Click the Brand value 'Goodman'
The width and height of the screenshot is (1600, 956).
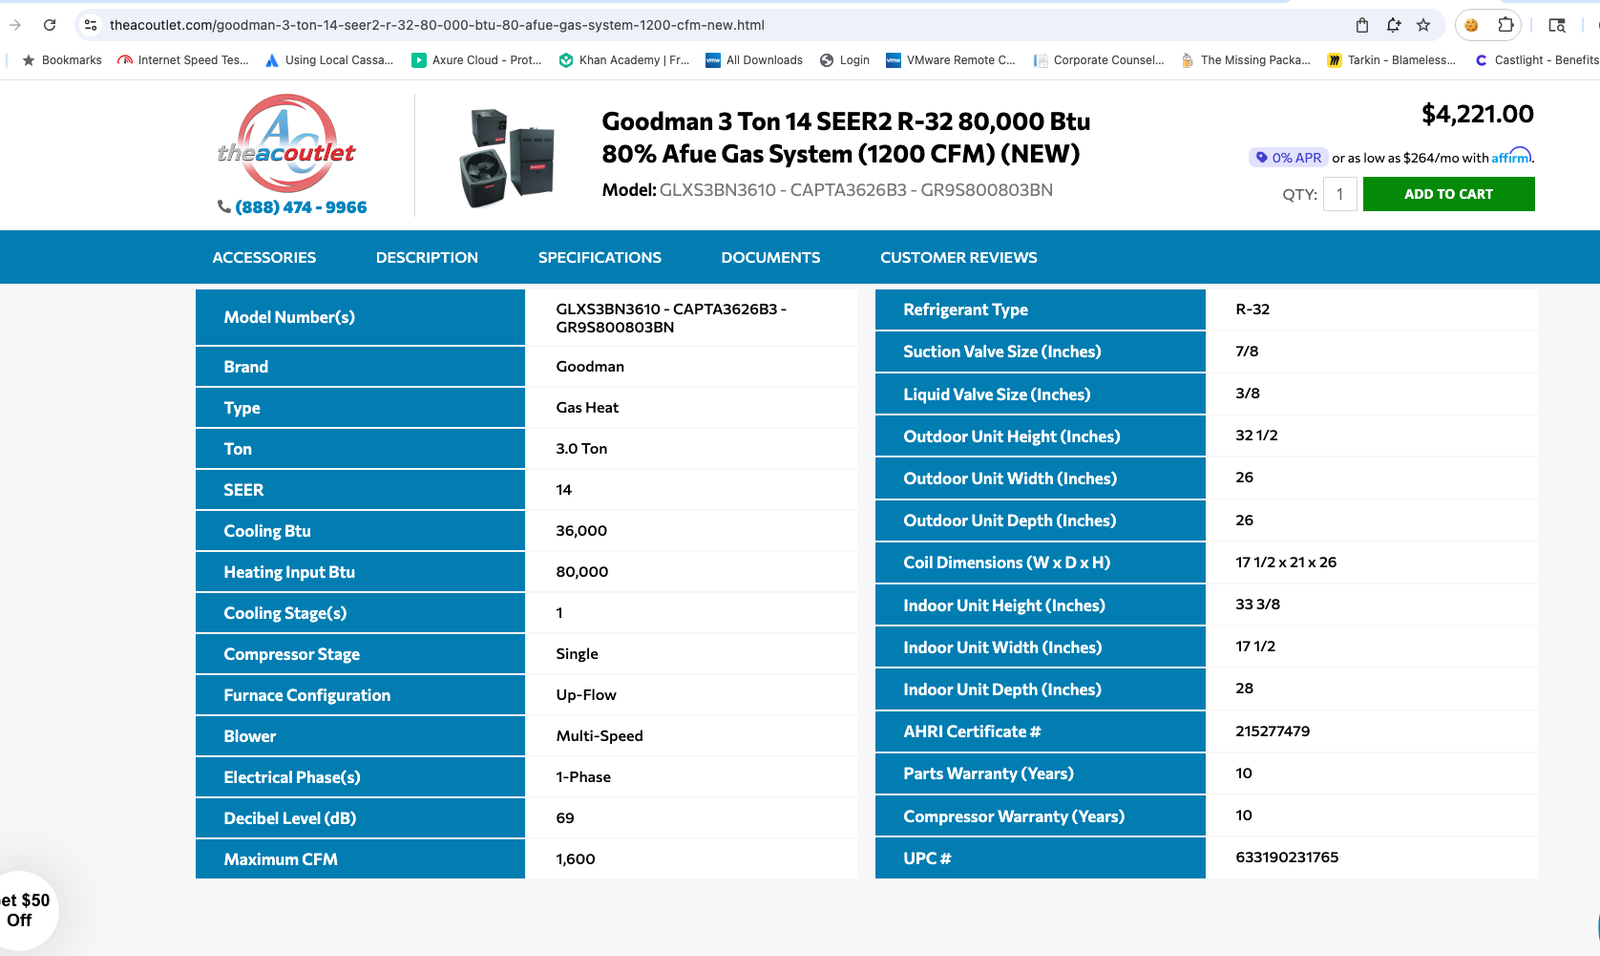click(x=590, y=367)
